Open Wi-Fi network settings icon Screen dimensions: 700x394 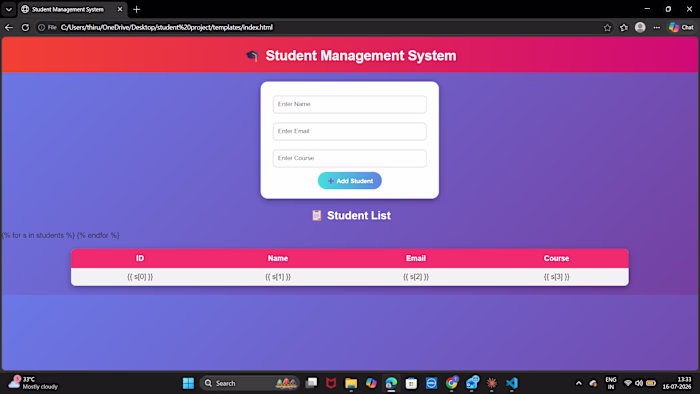tap(628, 383)
